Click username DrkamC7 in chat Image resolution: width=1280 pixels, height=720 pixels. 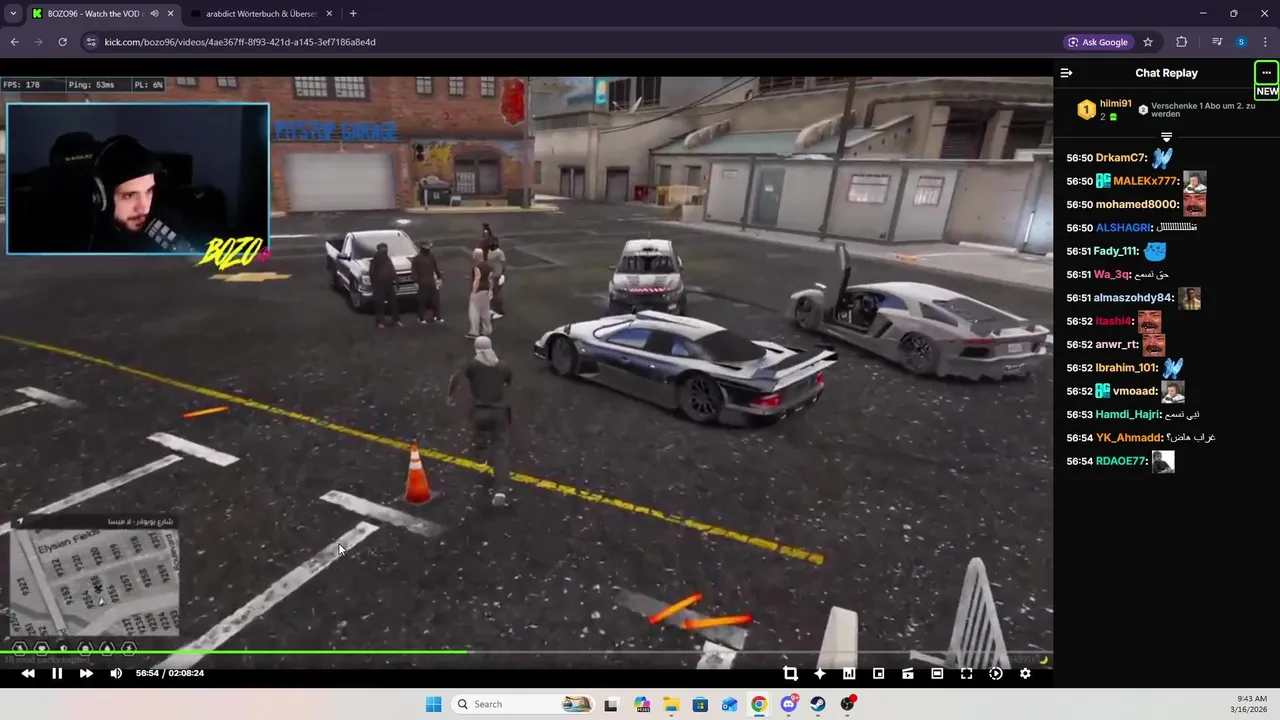[1121, 158]
